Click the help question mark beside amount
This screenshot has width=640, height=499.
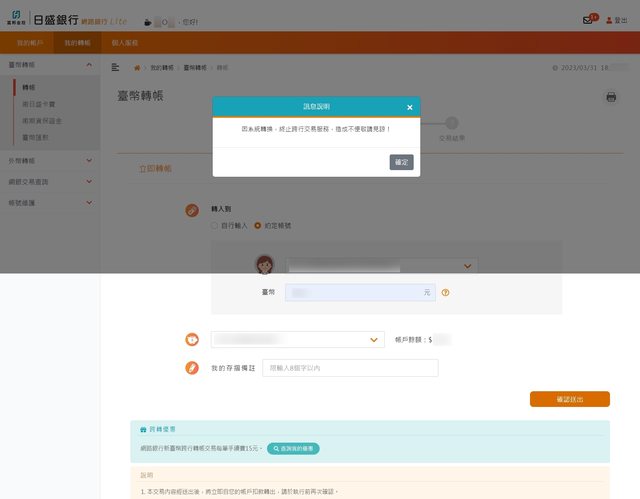point(445,293)
